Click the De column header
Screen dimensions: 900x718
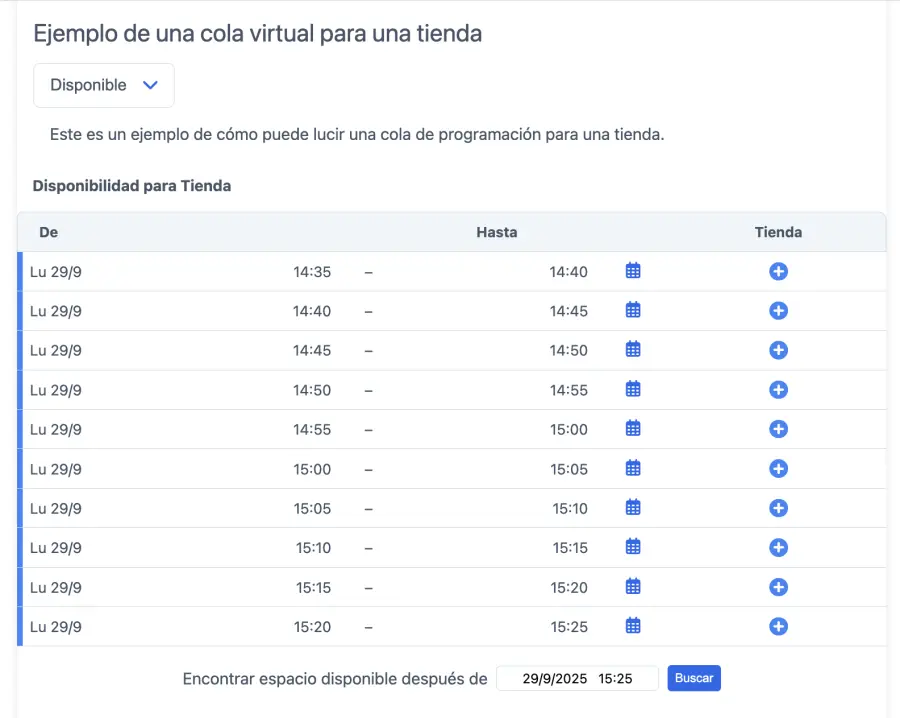click(x=48, y=232)
